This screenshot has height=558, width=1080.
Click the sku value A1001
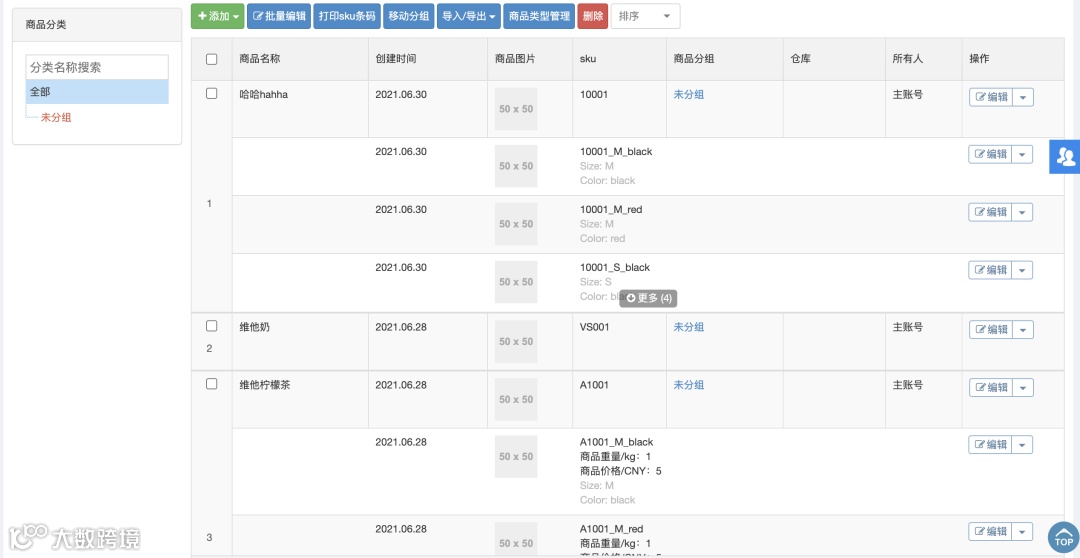tap(594, 385)
